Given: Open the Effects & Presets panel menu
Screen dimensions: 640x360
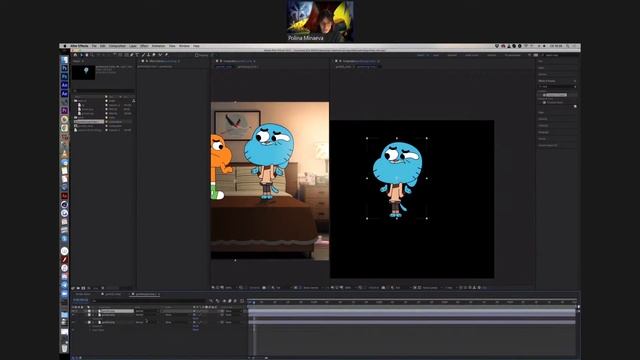Looking at the screenshot, I should pos(575,81).
